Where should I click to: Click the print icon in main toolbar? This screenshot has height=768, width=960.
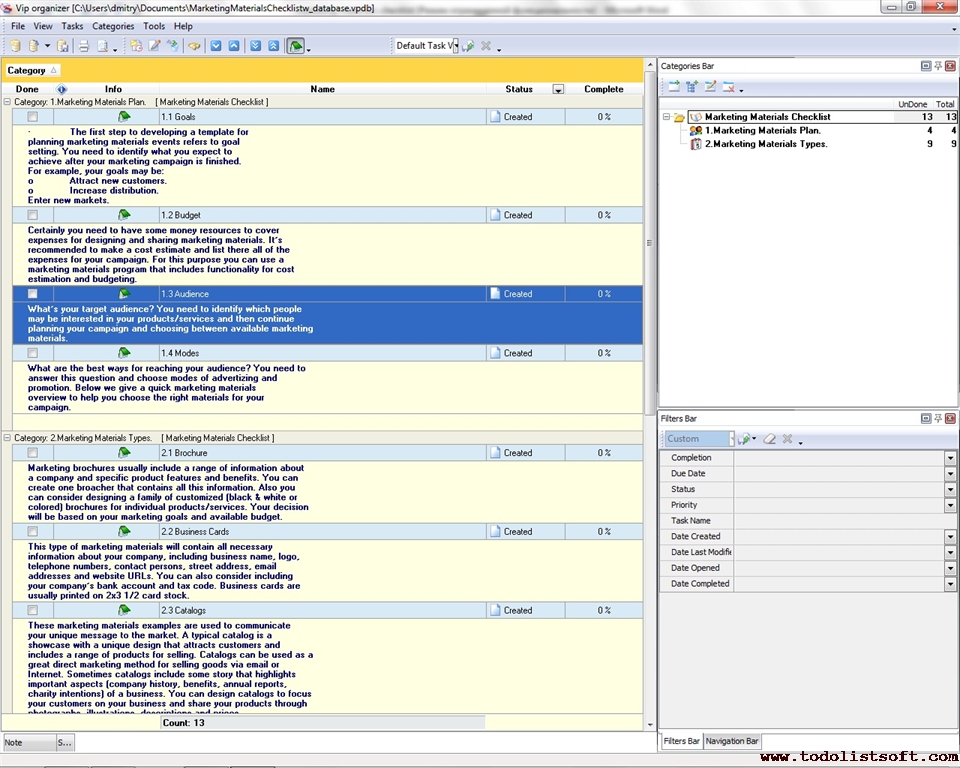(x=84, y=46)
